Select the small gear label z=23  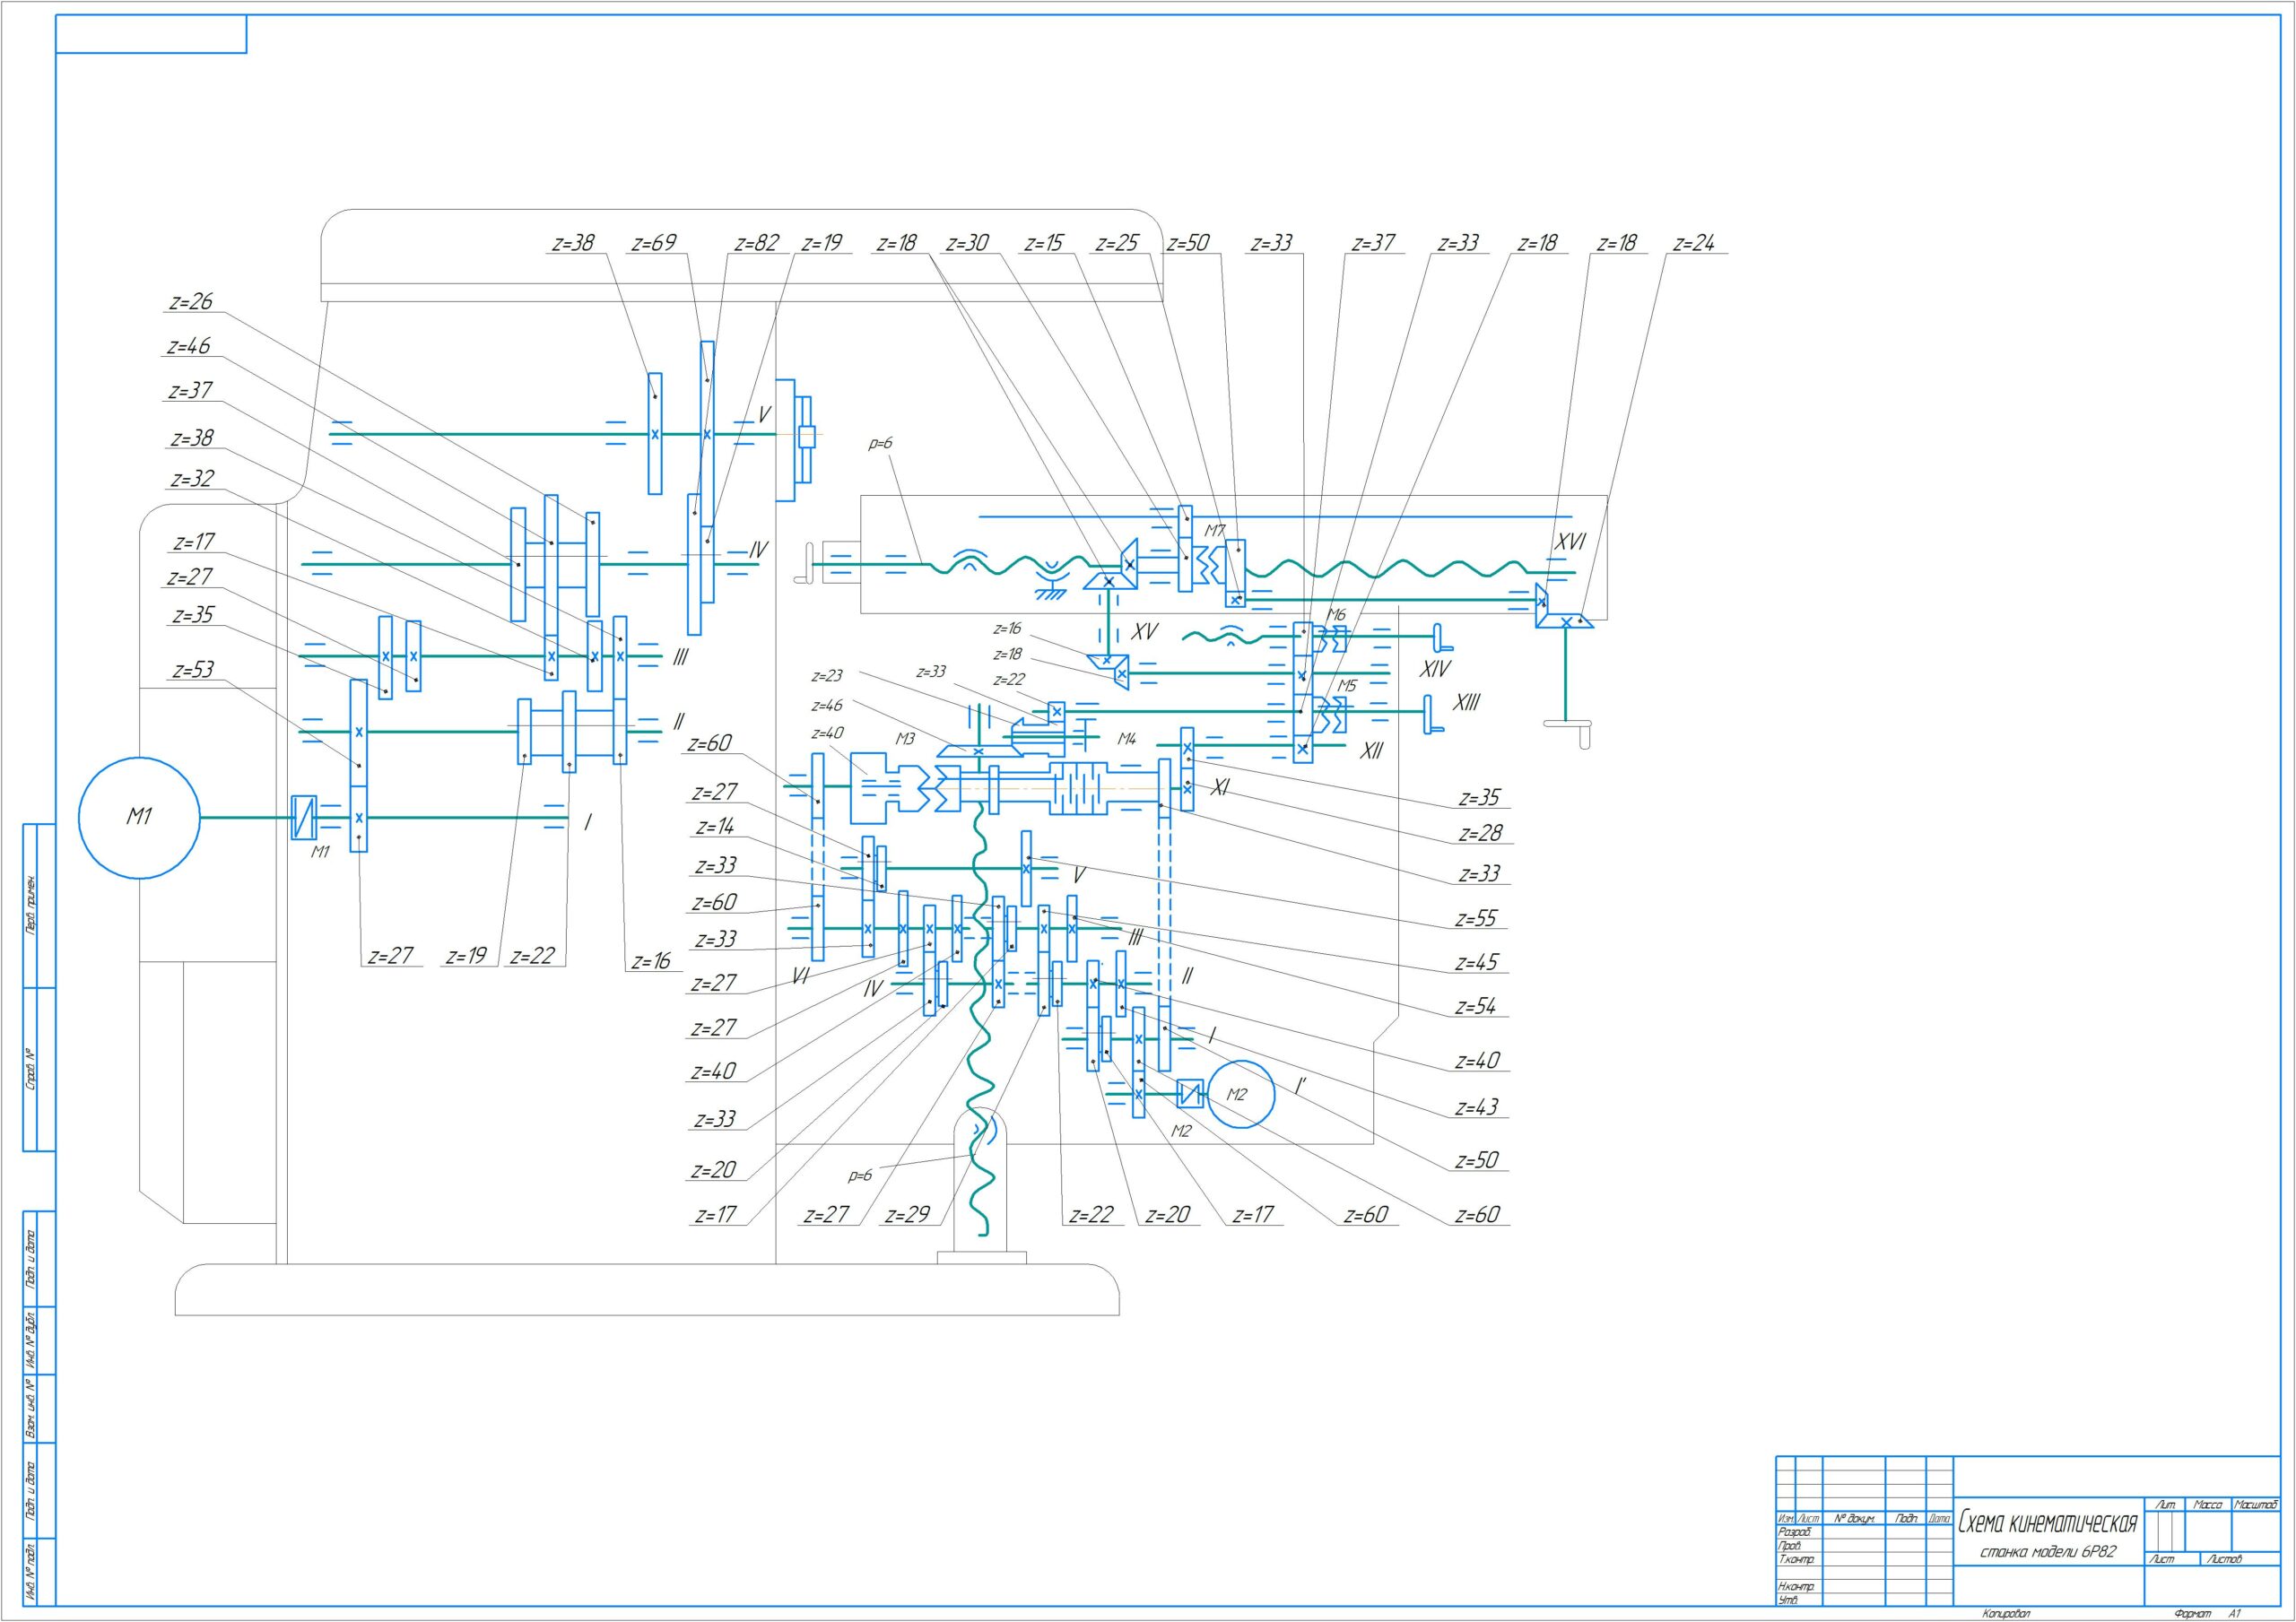(827, 676)
